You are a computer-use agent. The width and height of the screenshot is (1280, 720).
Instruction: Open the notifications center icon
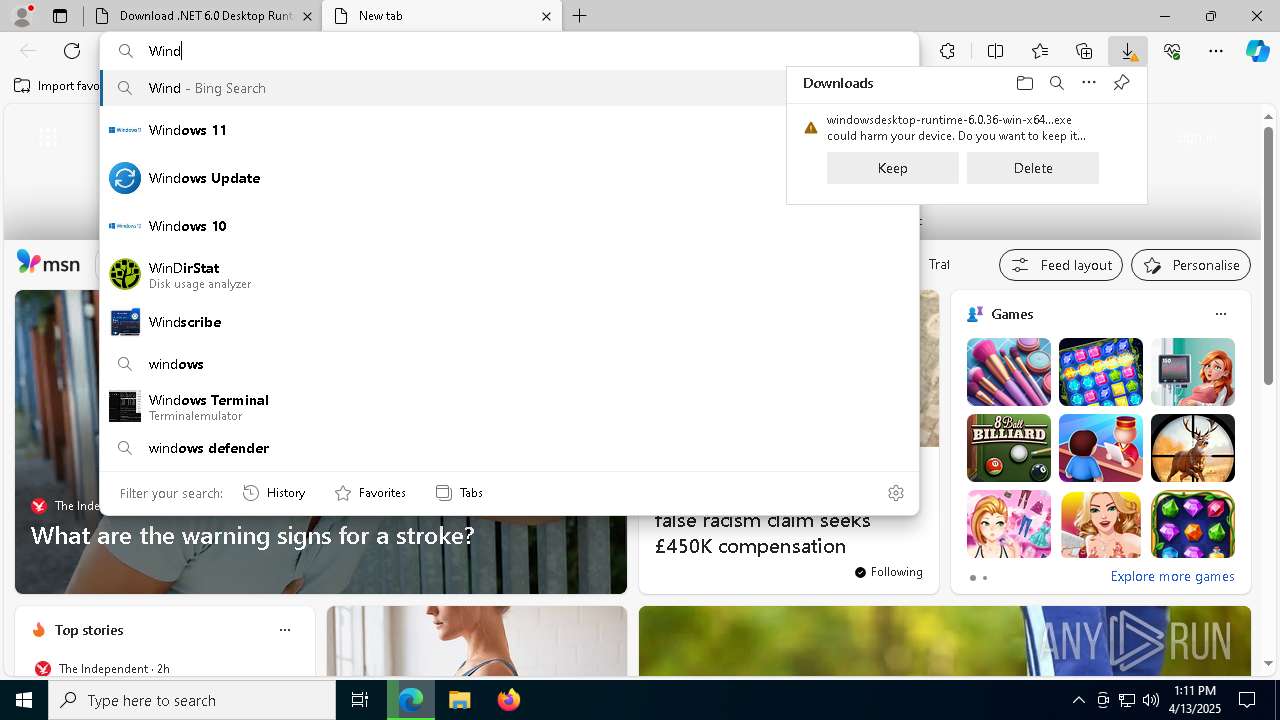[x=1247, y=700]
